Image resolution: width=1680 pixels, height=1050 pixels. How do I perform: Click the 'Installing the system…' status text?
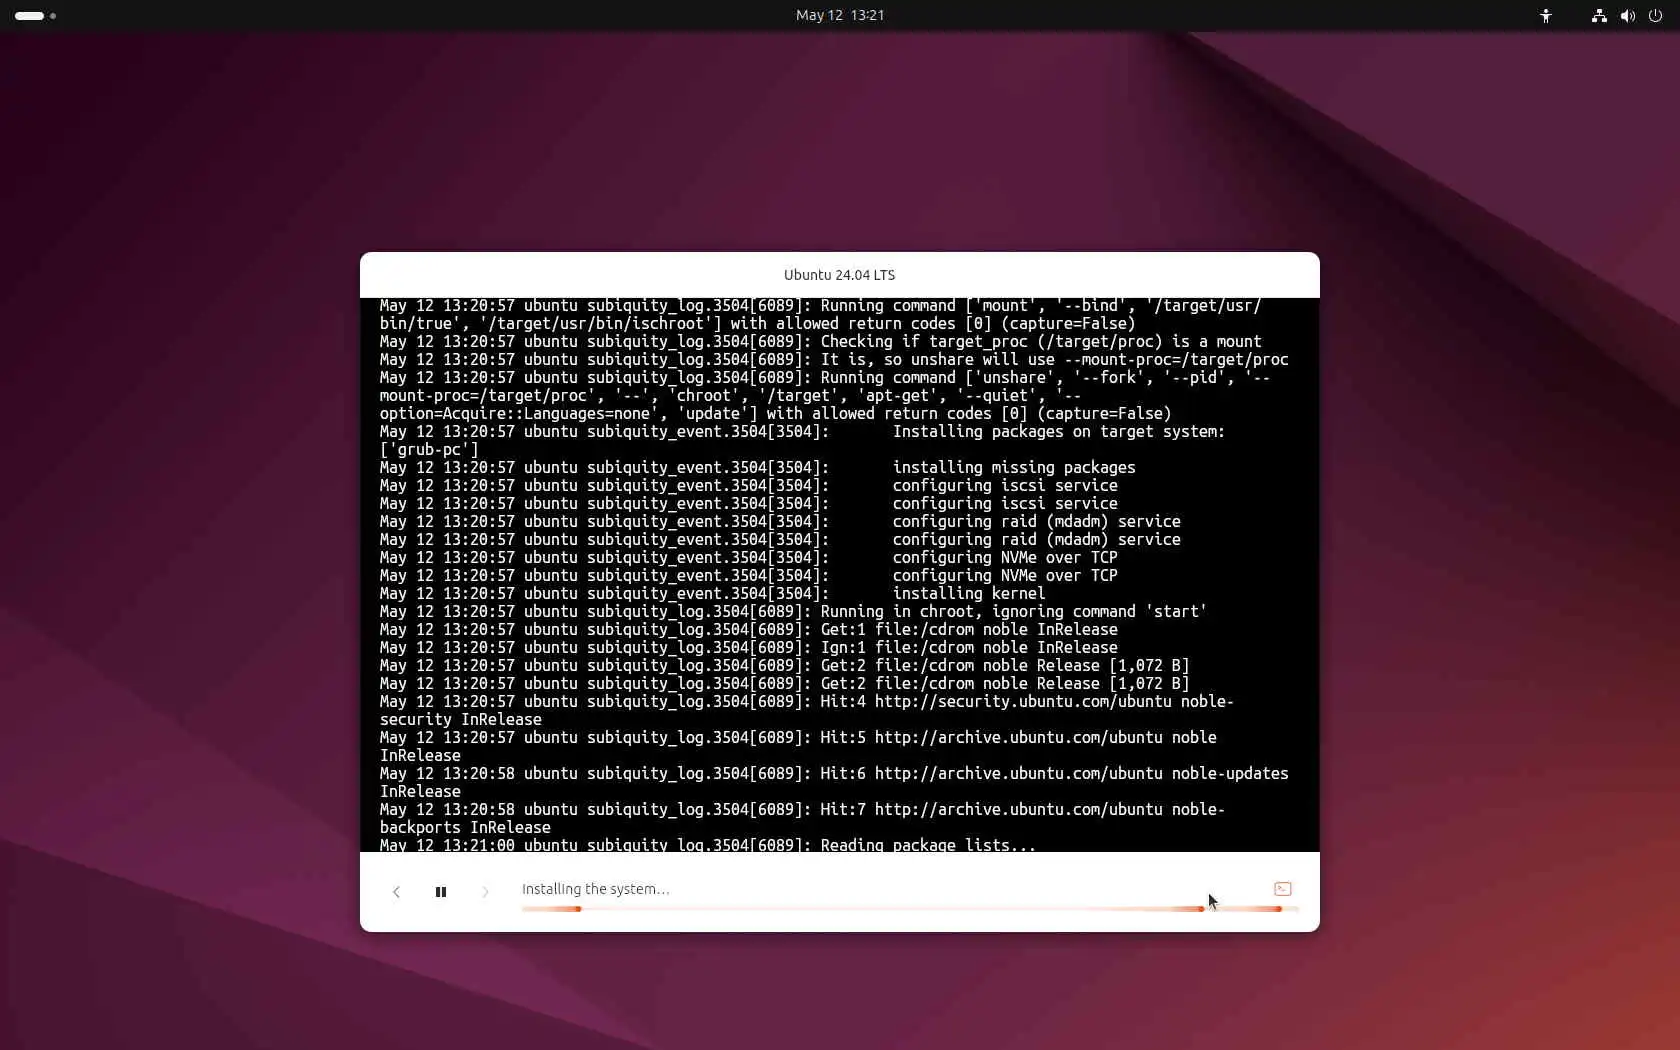tap(595, 889)
